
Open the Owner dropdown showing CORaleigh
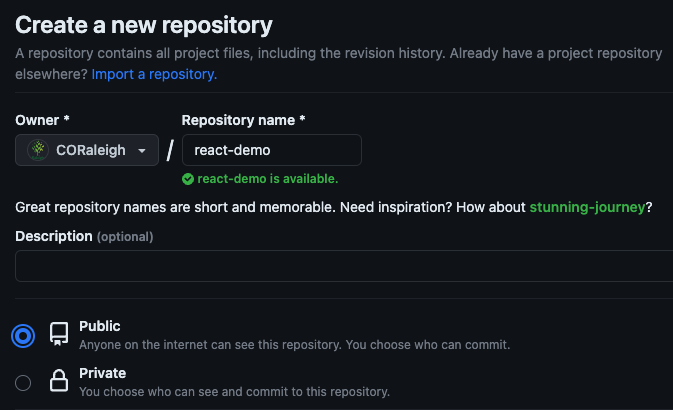[87, 150]
